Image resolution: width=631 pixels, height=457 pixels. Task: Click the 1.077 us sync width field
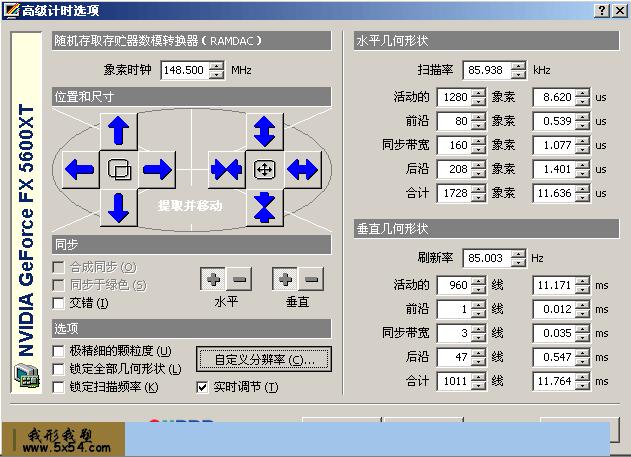[x=555, y=145]
